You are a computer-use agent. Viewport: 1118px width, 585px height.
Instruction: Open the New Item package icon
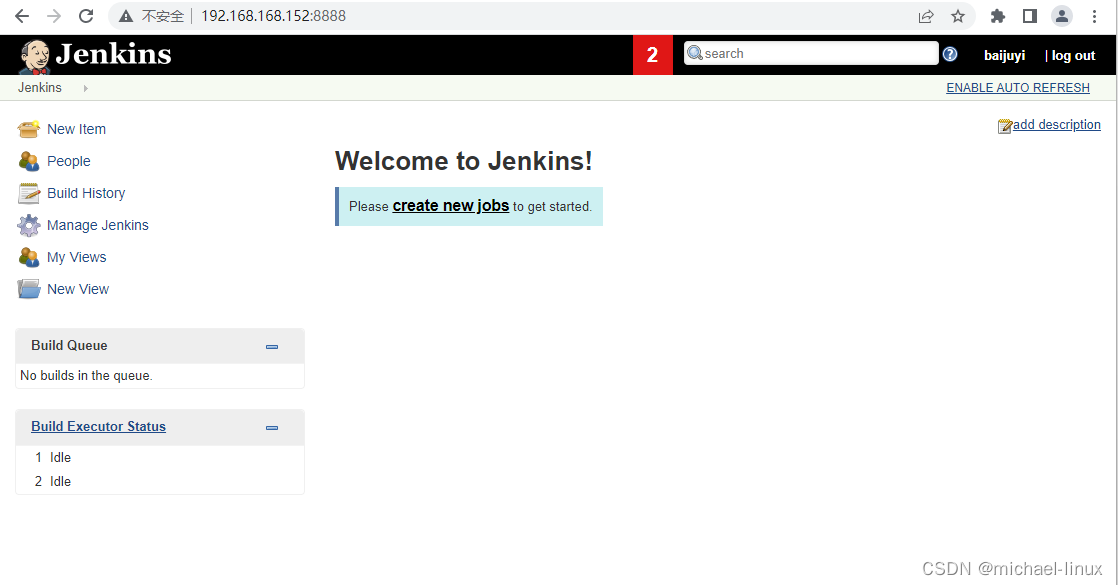[x=29, y=129]
